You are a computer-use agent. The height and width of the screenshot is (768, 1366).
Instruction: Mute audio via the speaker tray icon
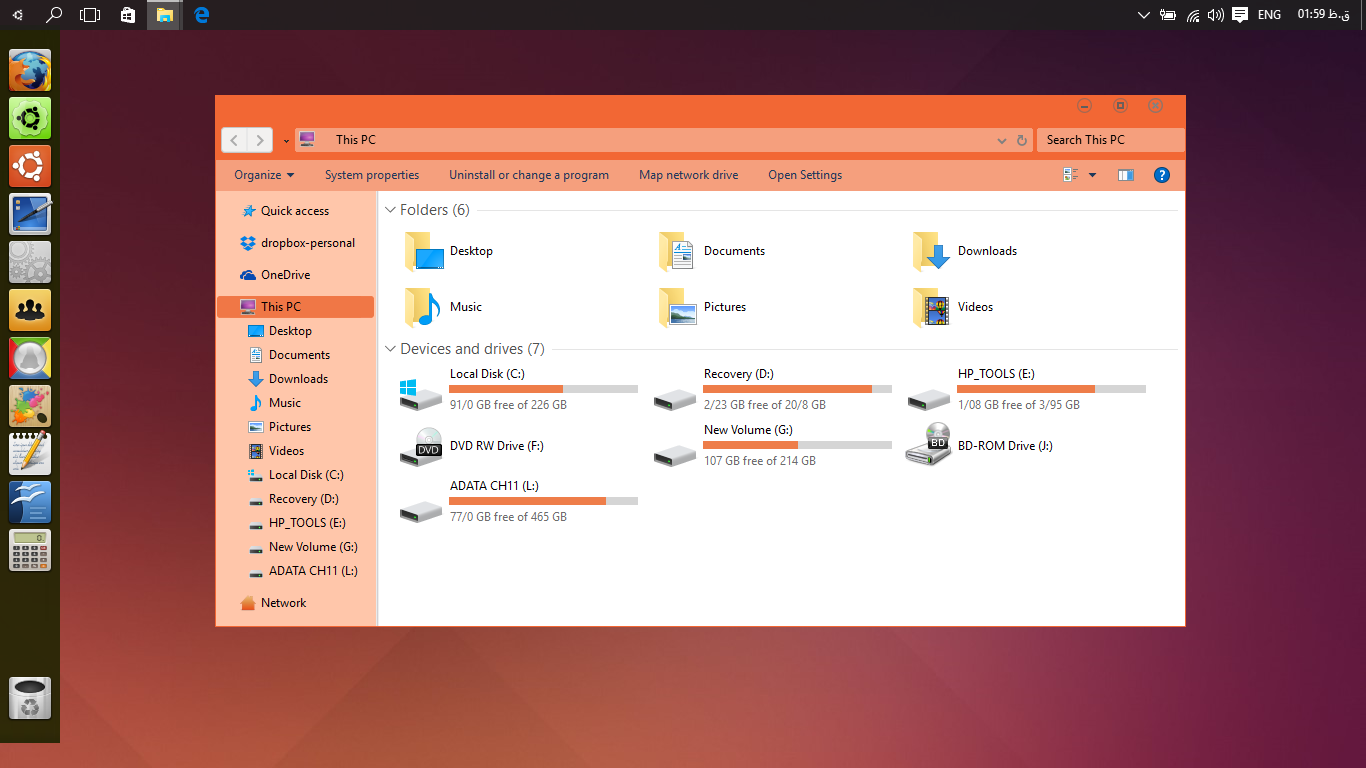(x=1213, y=14)
